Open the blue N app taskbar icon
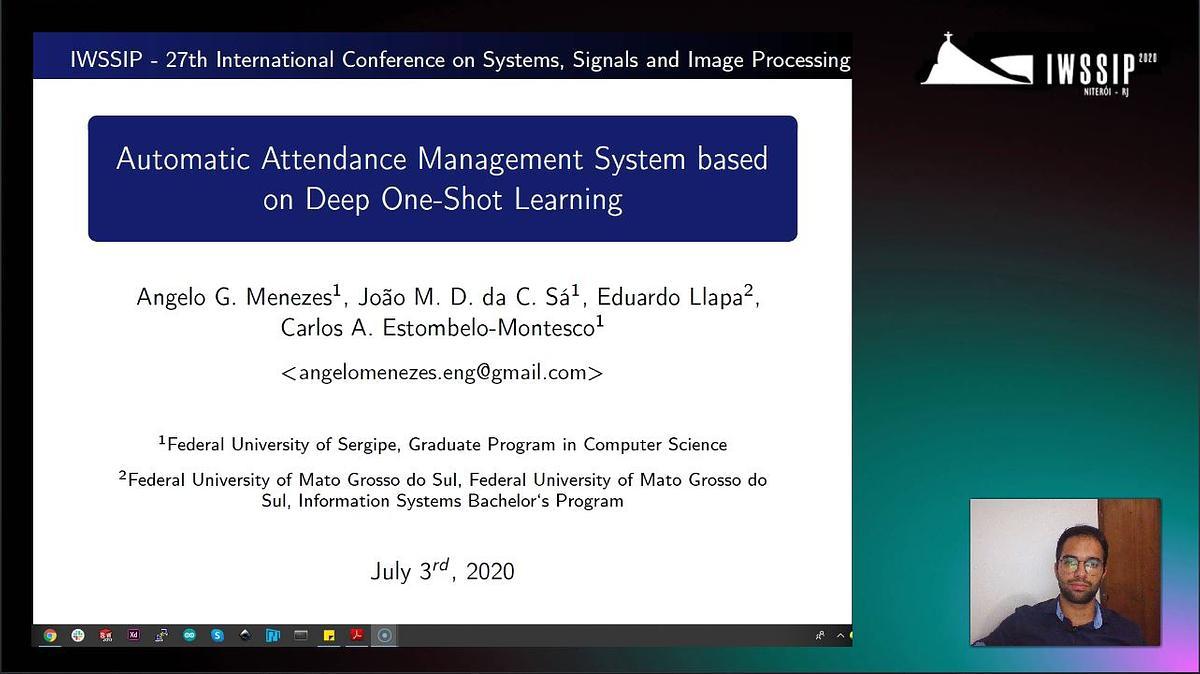1200x674 pixels. click(273, 635)
